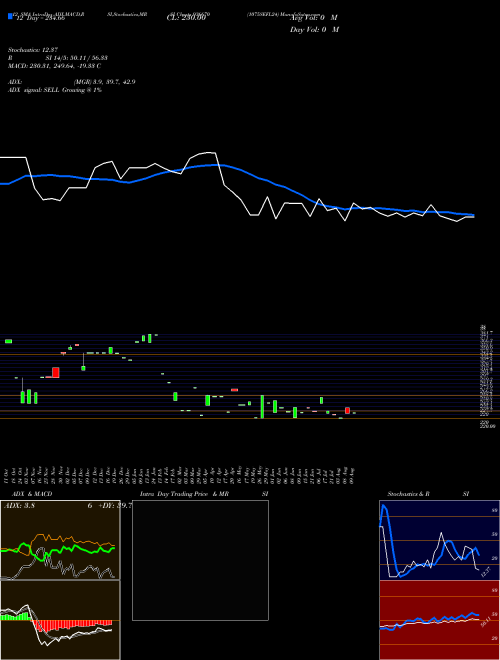The width and height of the screenshot is (500, 660).
Task: Click the first green candlestick at chart's left
Action: 8,341
